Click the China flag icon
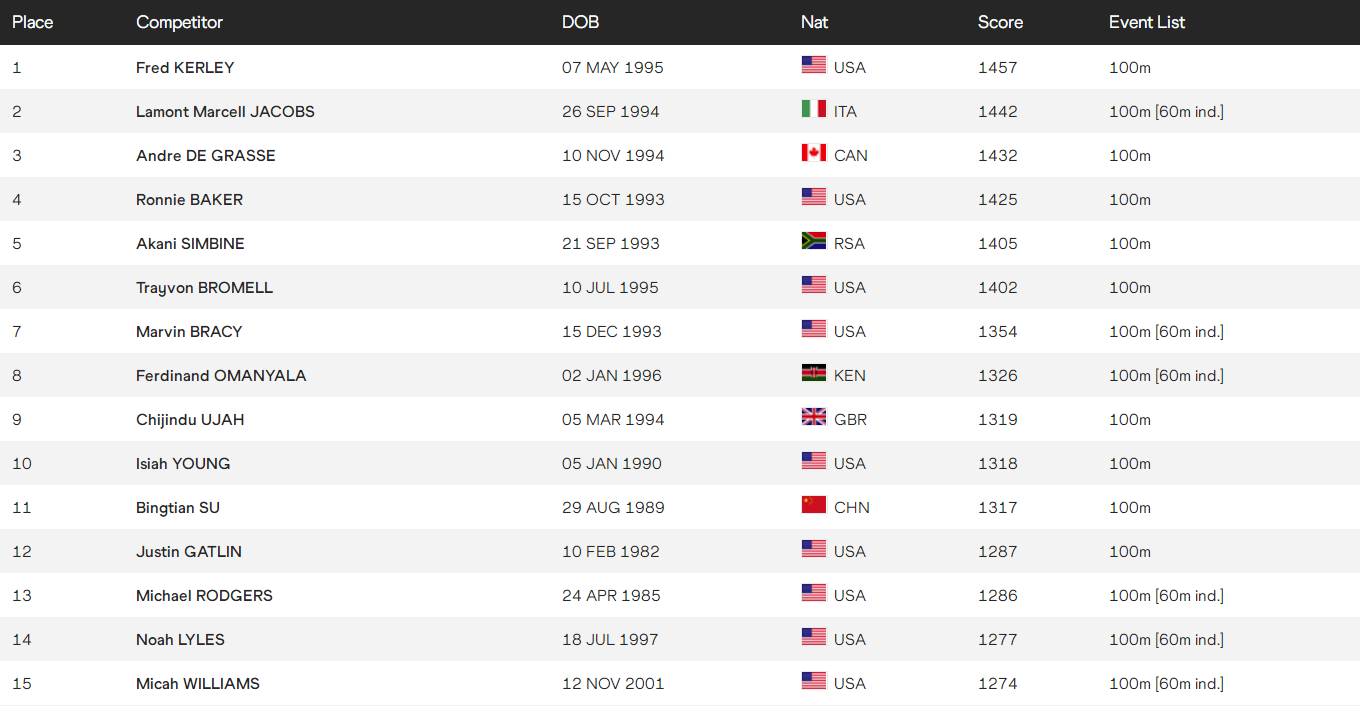 click(x=813, y=505)
